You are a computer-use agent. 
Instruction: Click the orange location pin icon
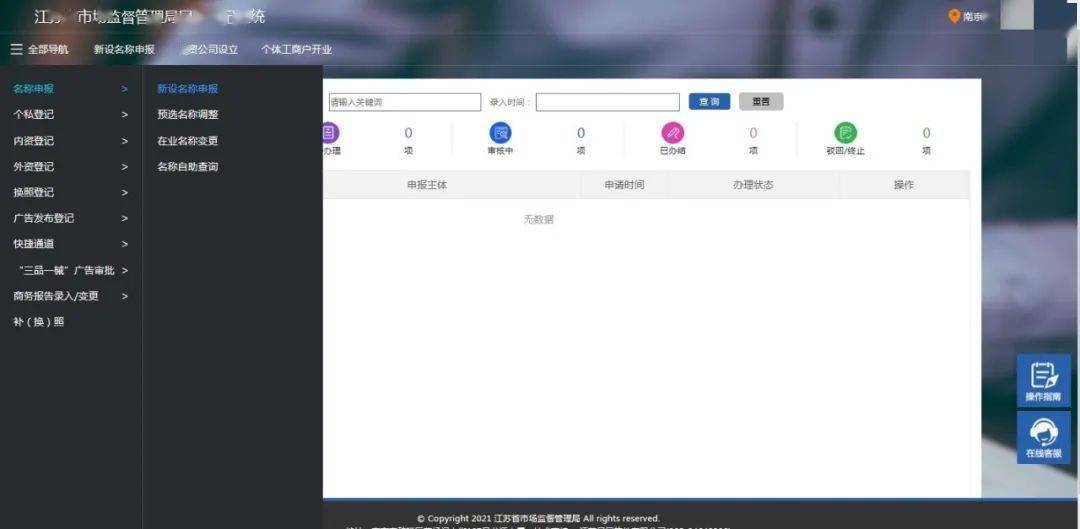tap(954, 16)
